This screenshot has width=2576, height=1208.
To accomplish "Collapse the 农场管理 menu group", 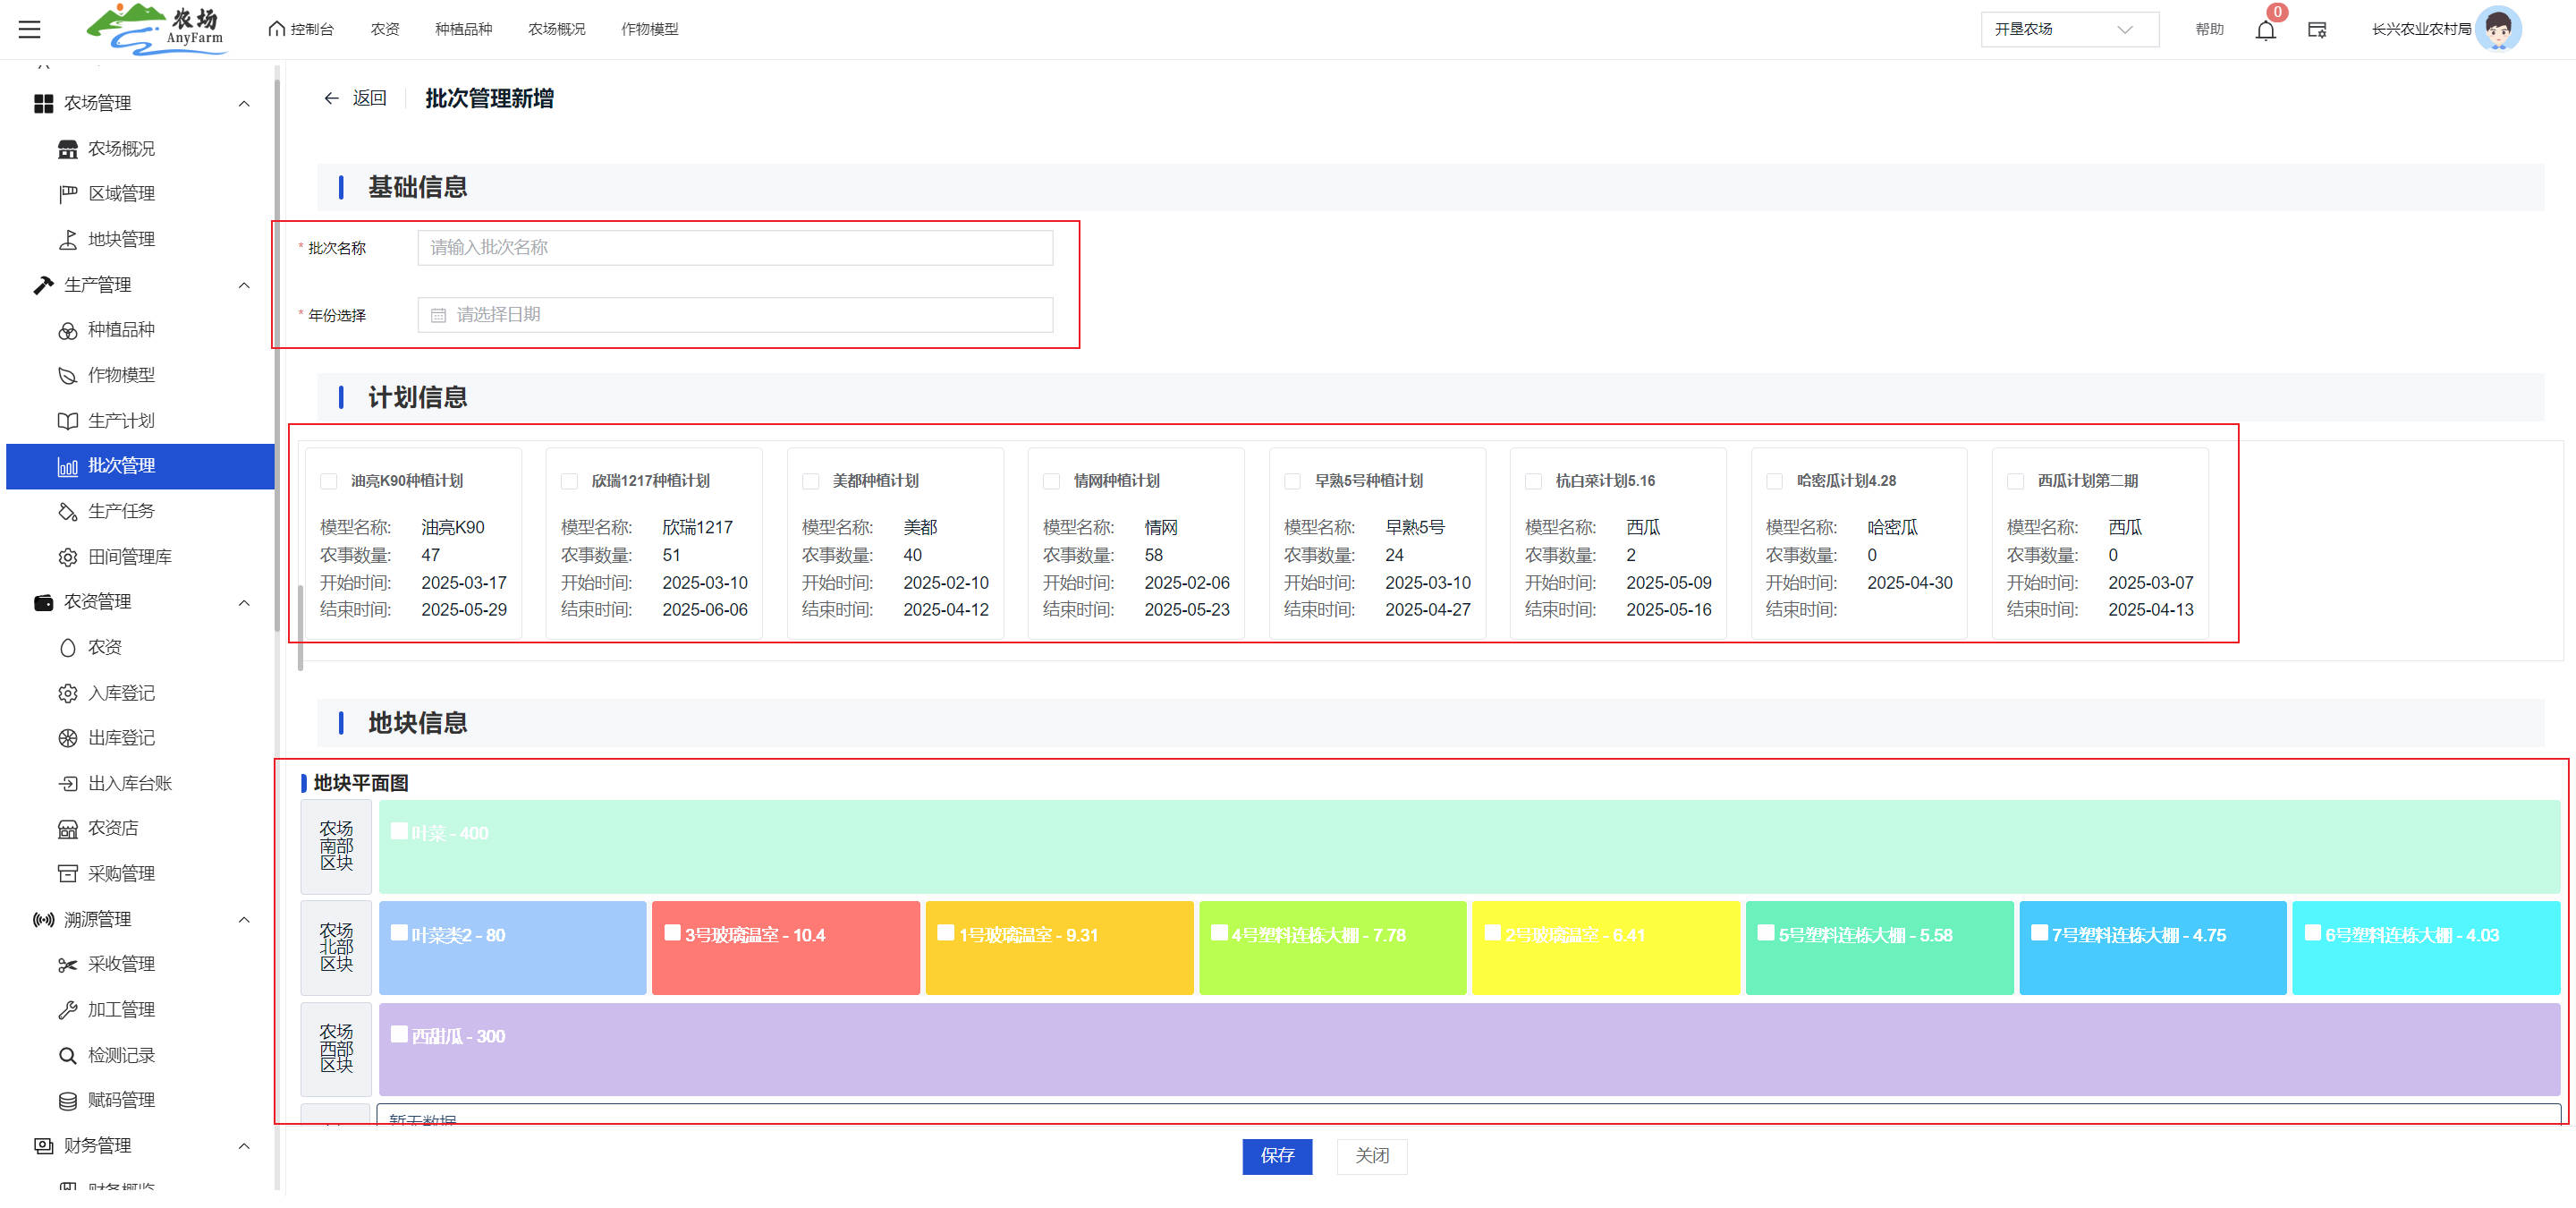I will click(x=244, y=103).
